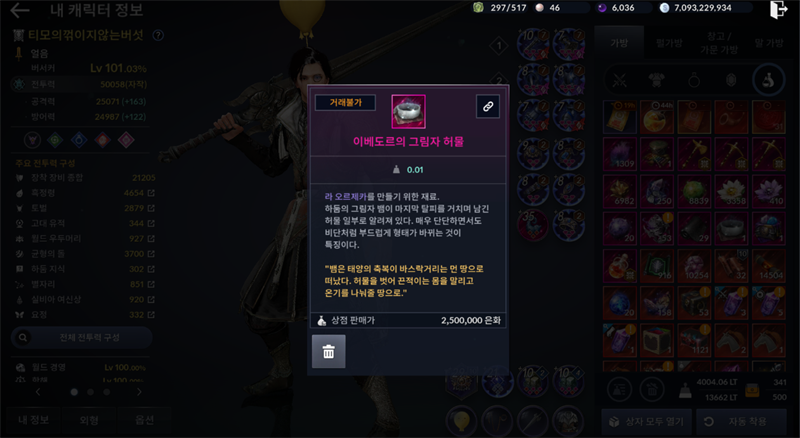
Task: Click the exit door icon at top right
Action: point(779,10)
